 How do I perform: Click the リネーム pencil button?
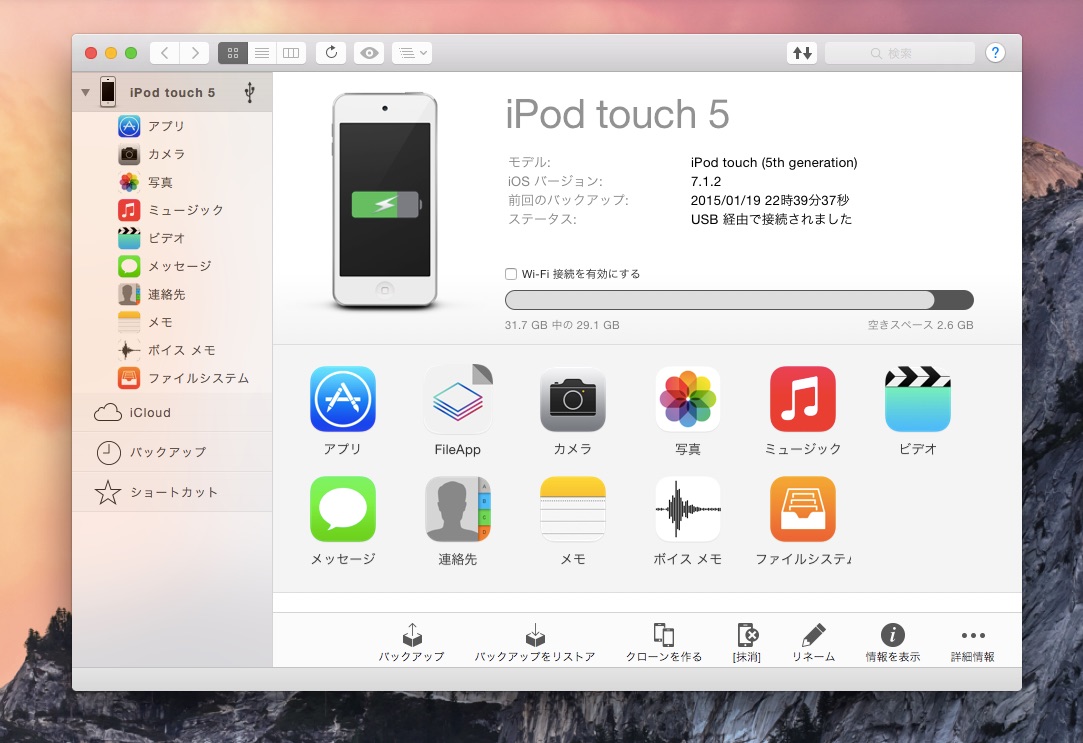pos(813,642)
